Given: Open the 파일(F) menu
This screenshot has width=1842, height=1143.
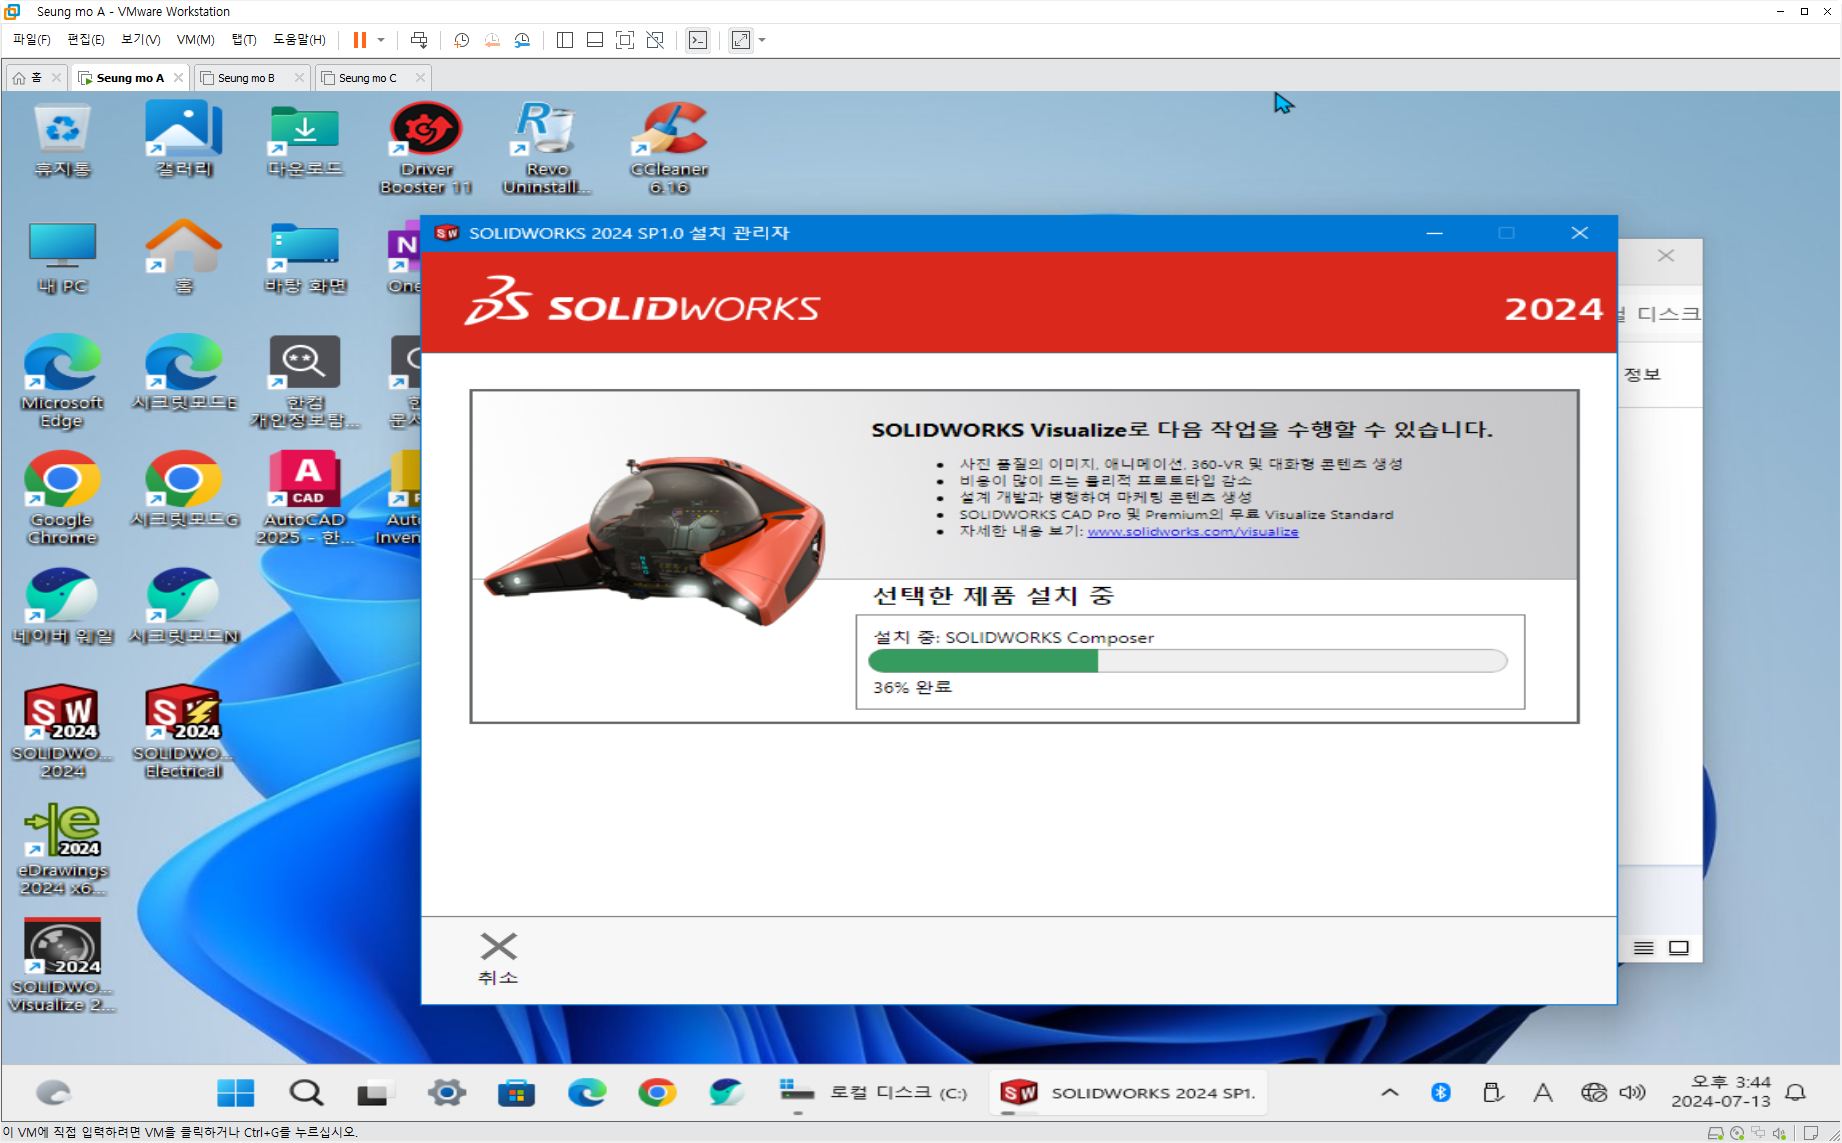Looking at the screenshot, I should click(x=31, y=40).
